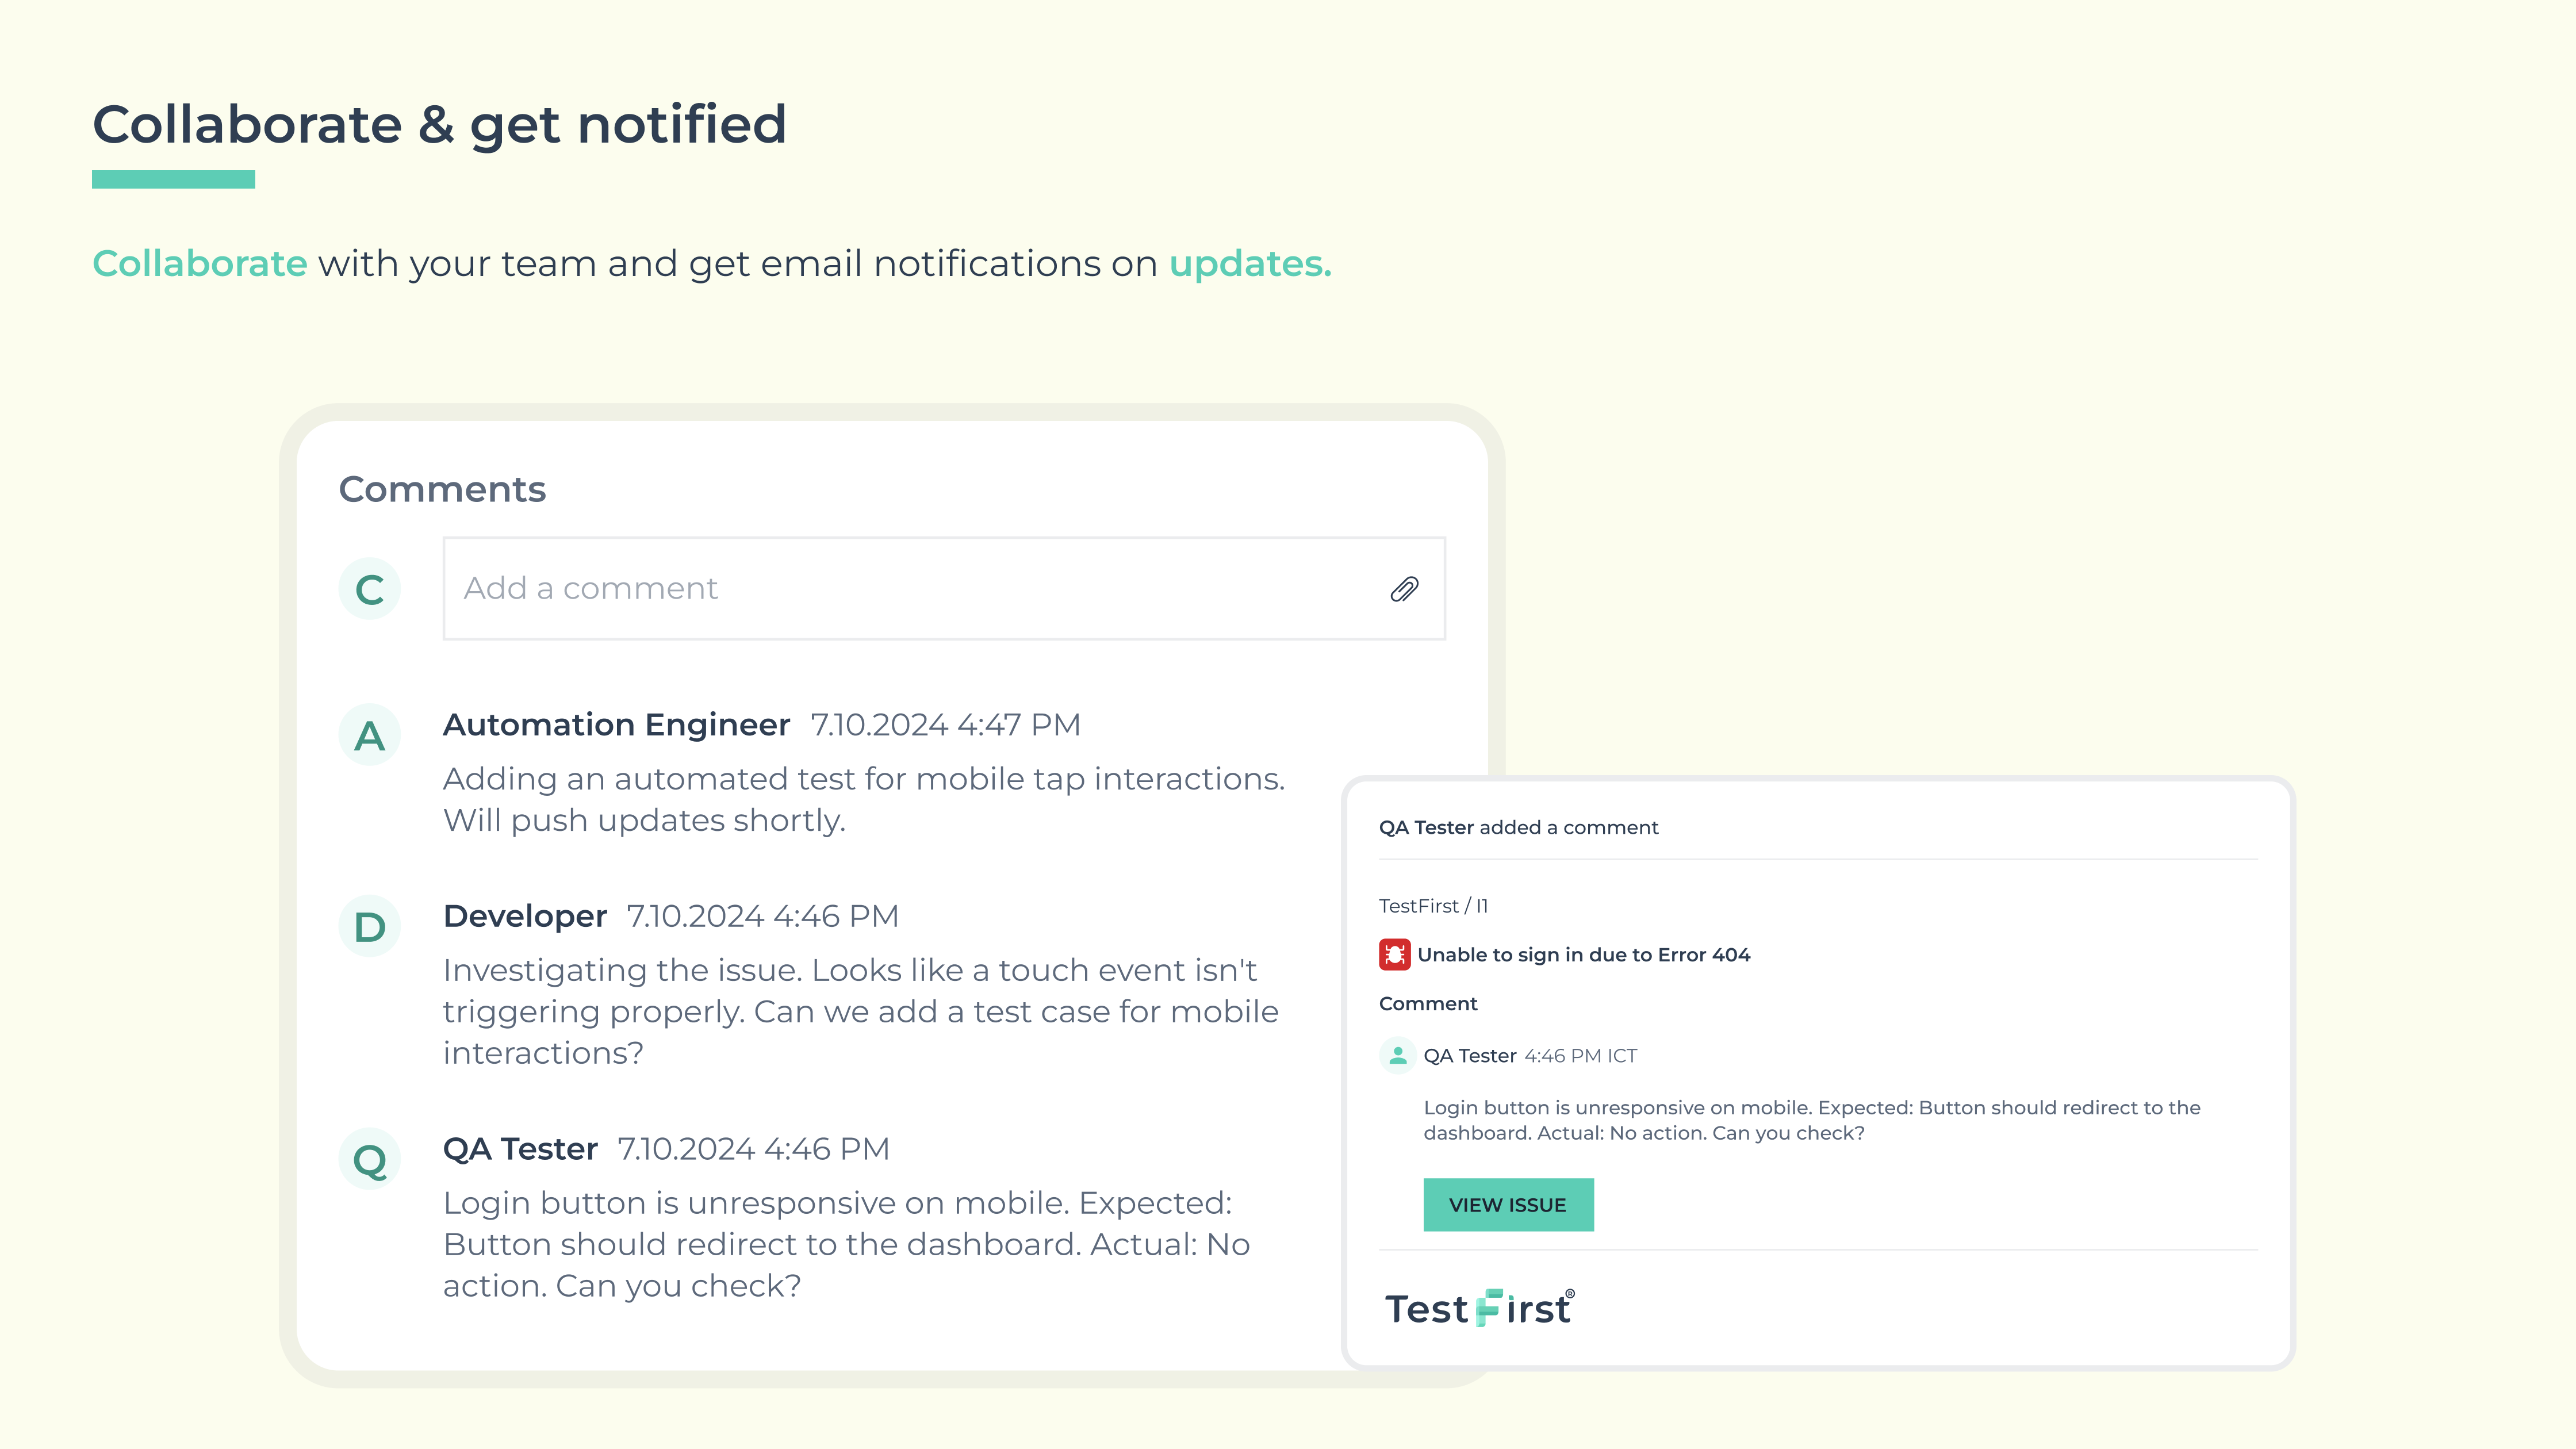The width and height of the screenshot is (2576, 1449).
Task: Click the QA Tester comment timestamp
Action: [753, 1149]
